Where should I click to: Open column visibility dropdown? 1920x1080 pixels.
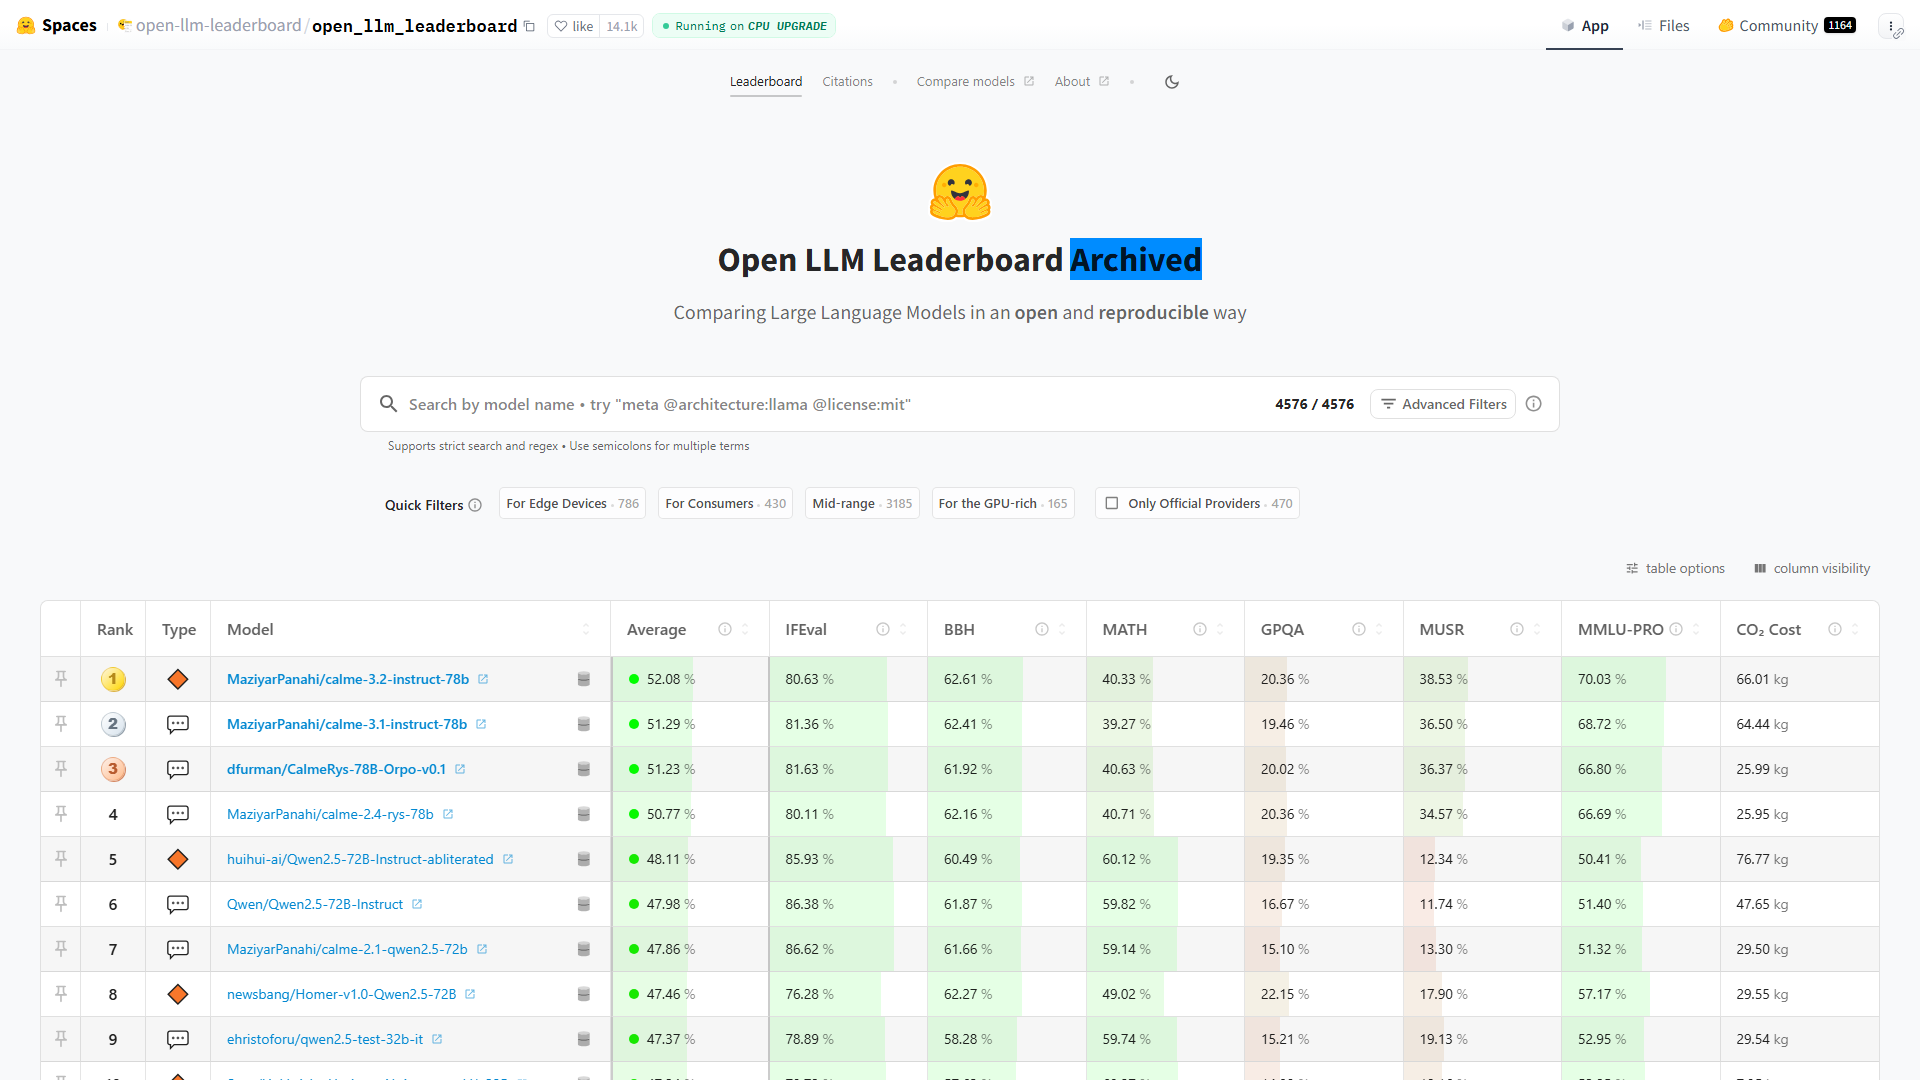pyautogui.click(x=1812, y=568)
